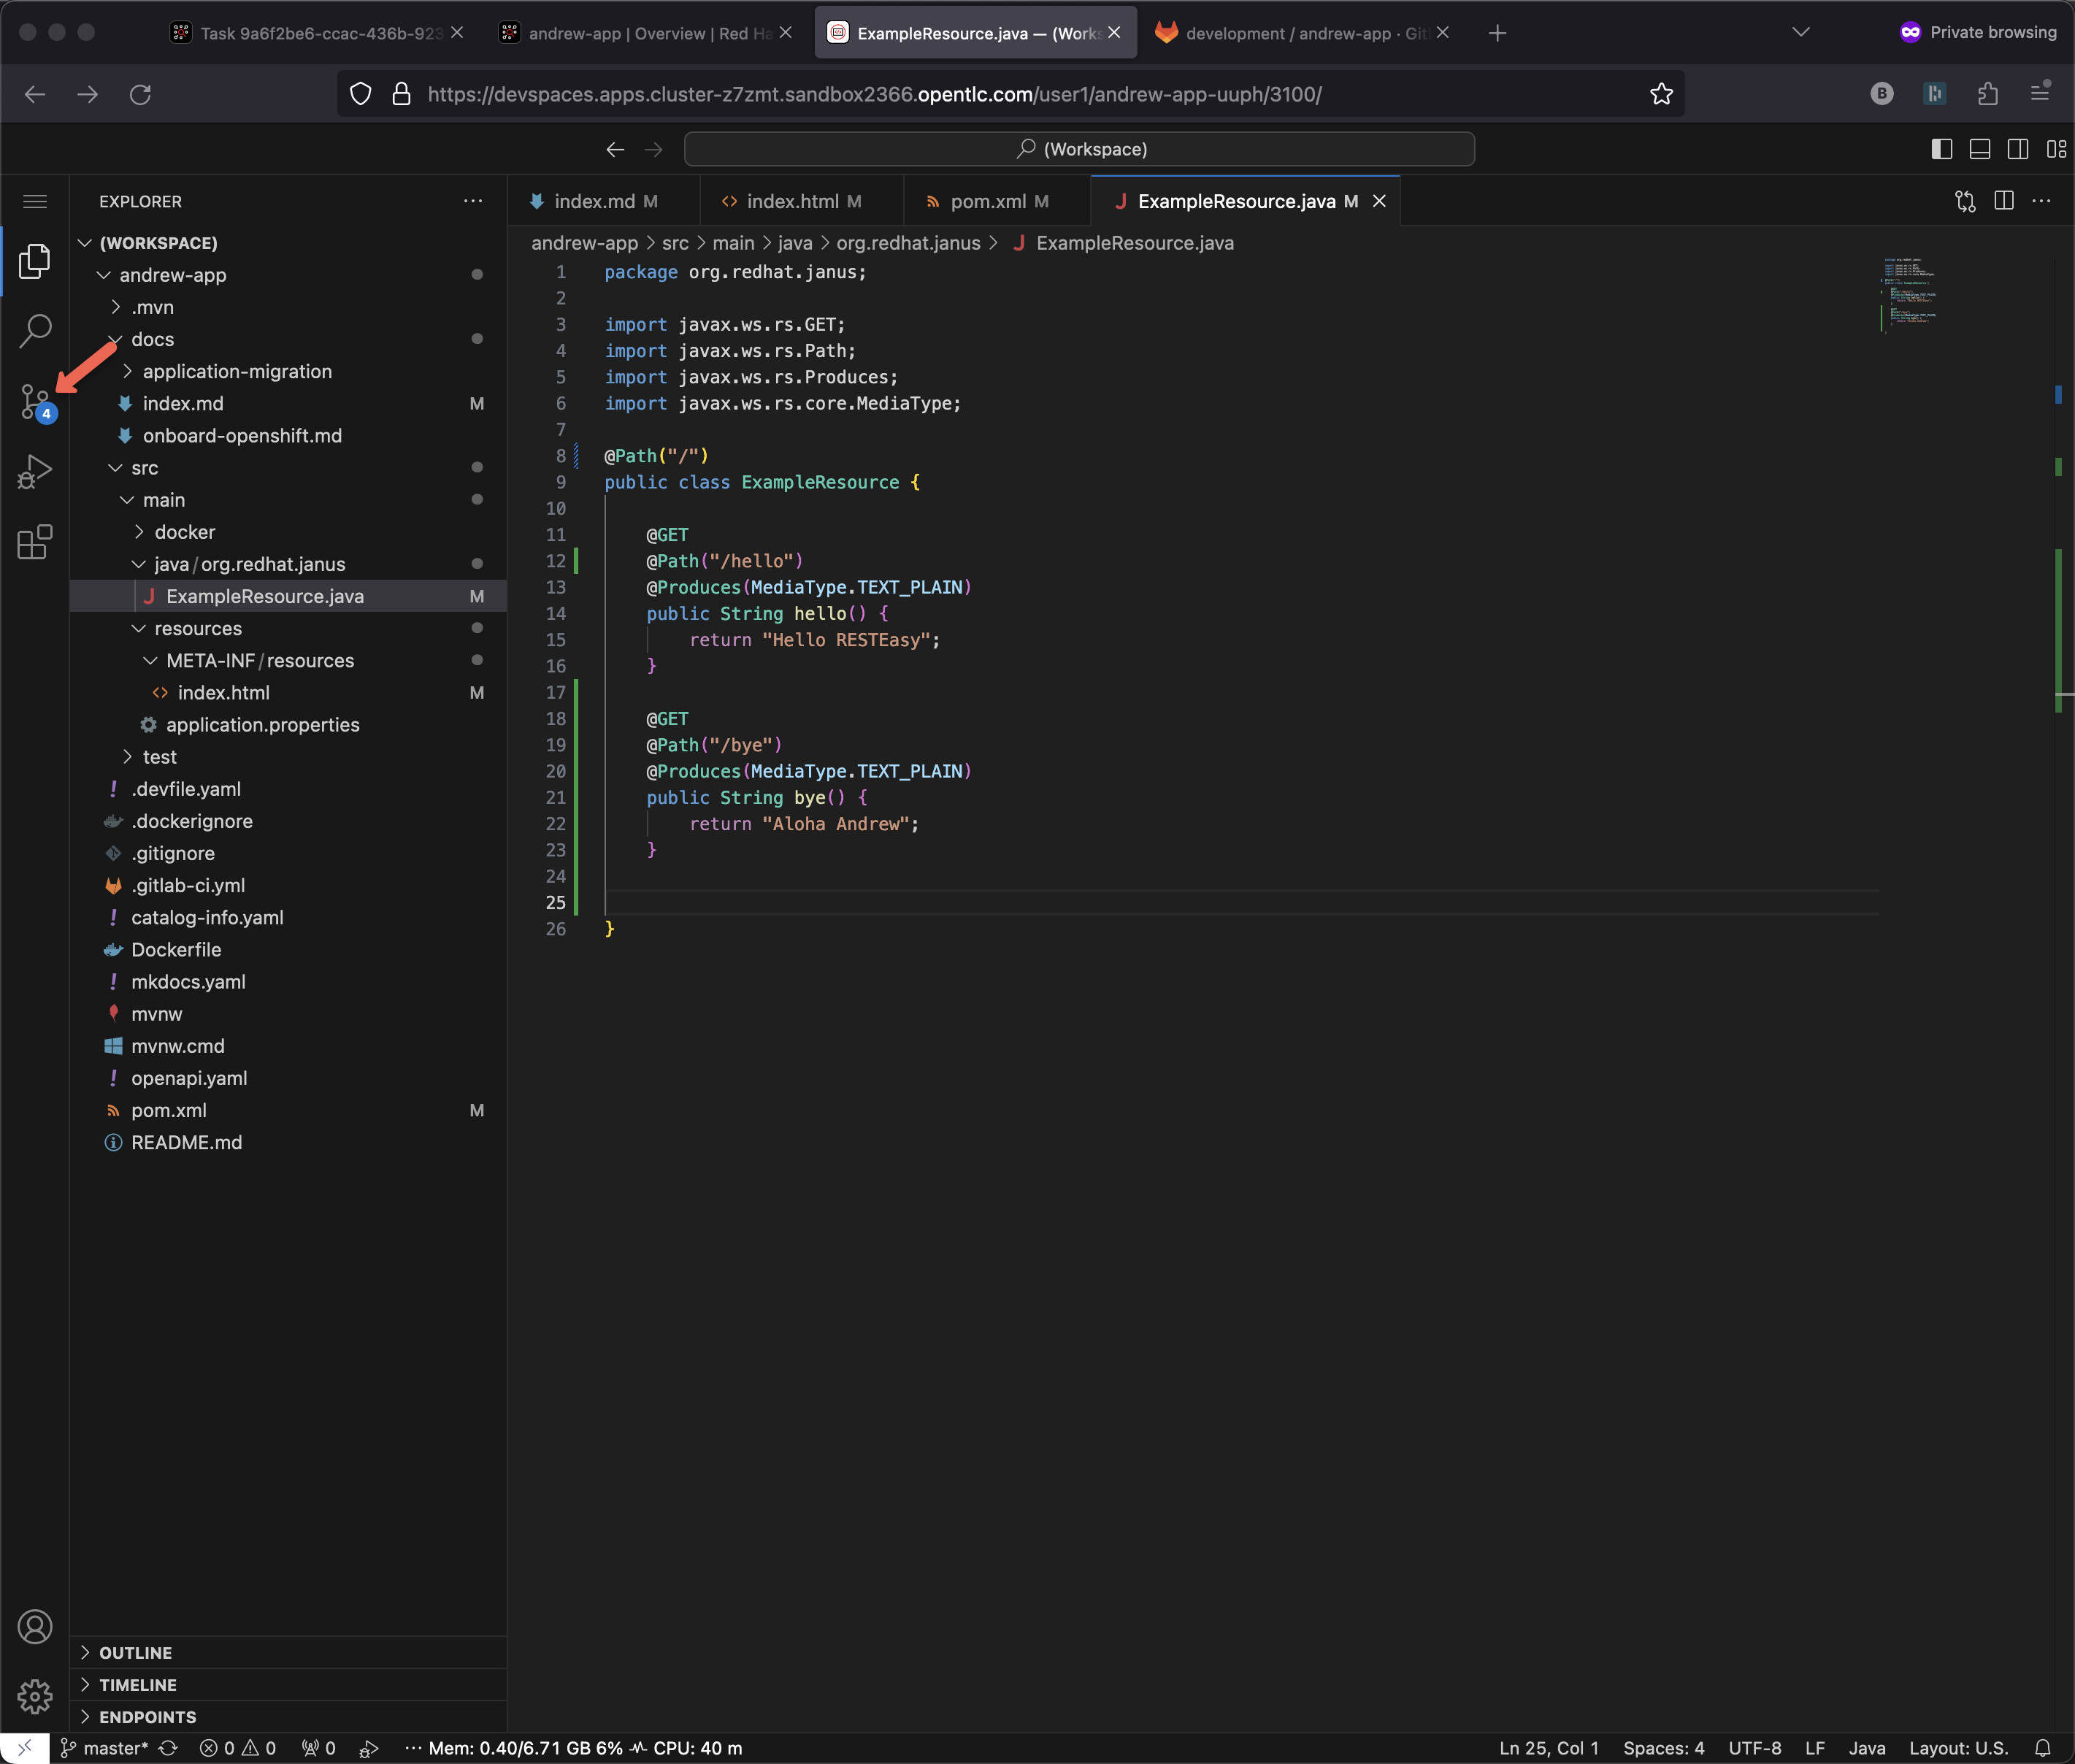The height and width of the screenshot is (1764, 2075).
Task: Switch to the pom.xml editor tab
Action: (x=987, y=201)
